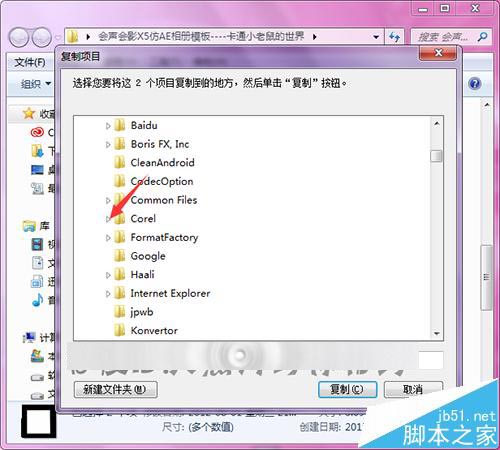Open Videos library icon in sidebar
This screenshot has height=450, width=500.
[x=37, y=245]
